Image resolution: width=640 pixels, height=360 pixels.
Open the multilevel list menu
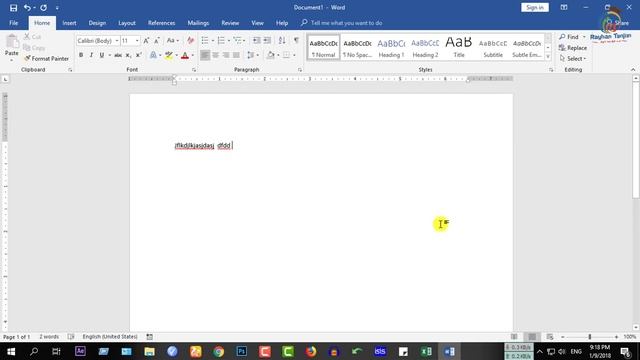click(238, 40)
